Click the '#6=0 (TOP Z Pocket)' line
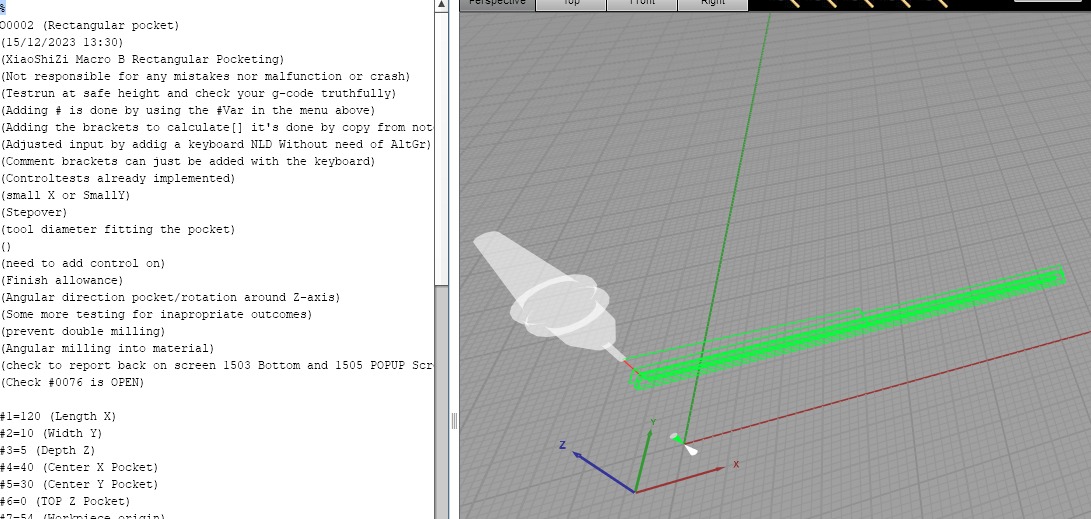This screenshot has width=1091, height=519. pos(65,502)
